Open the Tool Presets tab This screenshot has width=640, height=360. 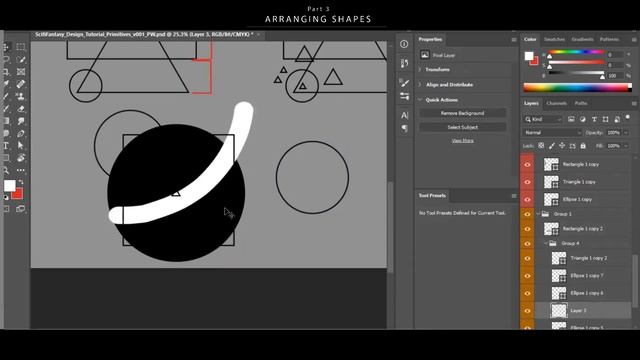[432, 196]
